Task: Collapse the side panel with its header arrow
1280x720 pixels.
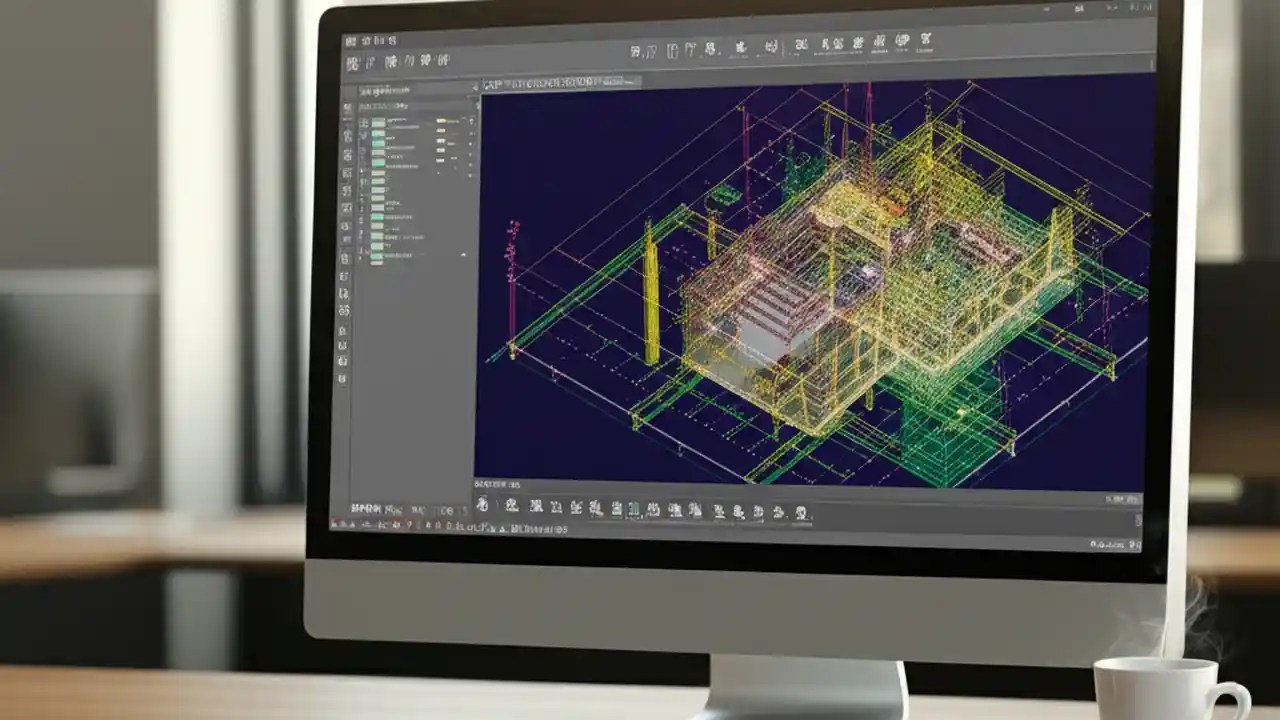Action: point(475,92)
